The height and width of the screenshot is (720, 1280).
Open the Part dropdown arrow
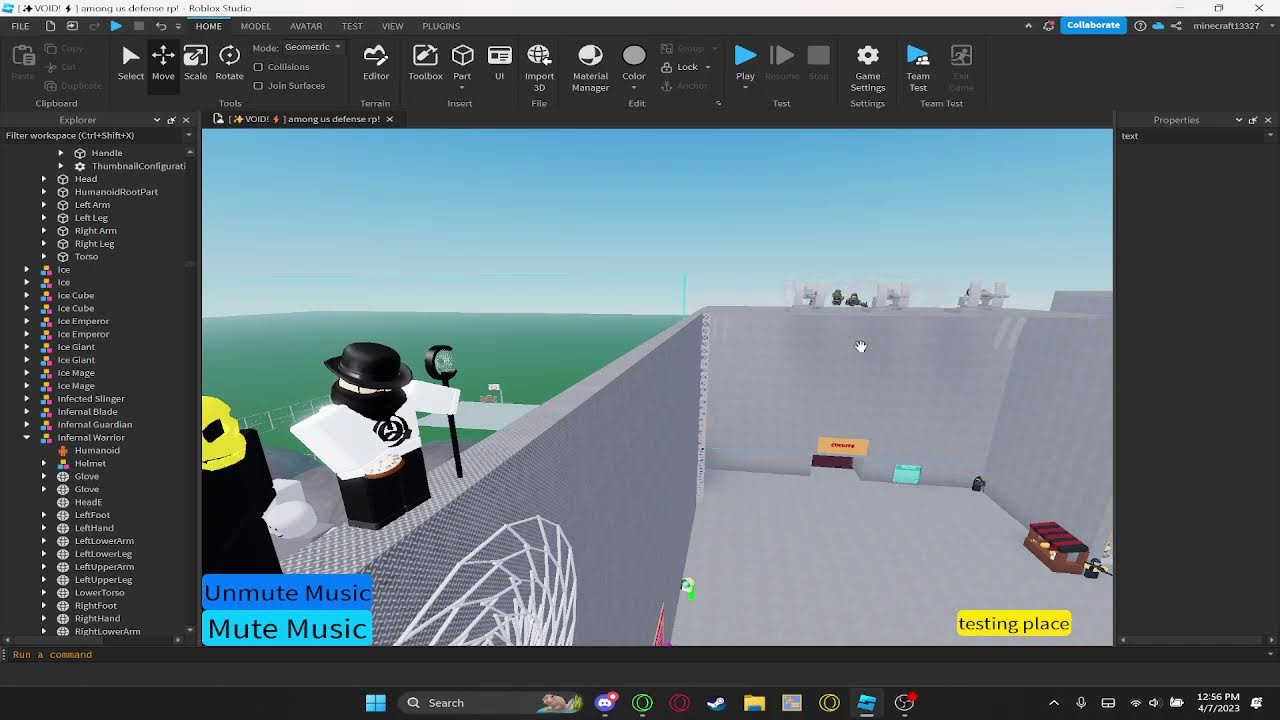pos(462,88)
